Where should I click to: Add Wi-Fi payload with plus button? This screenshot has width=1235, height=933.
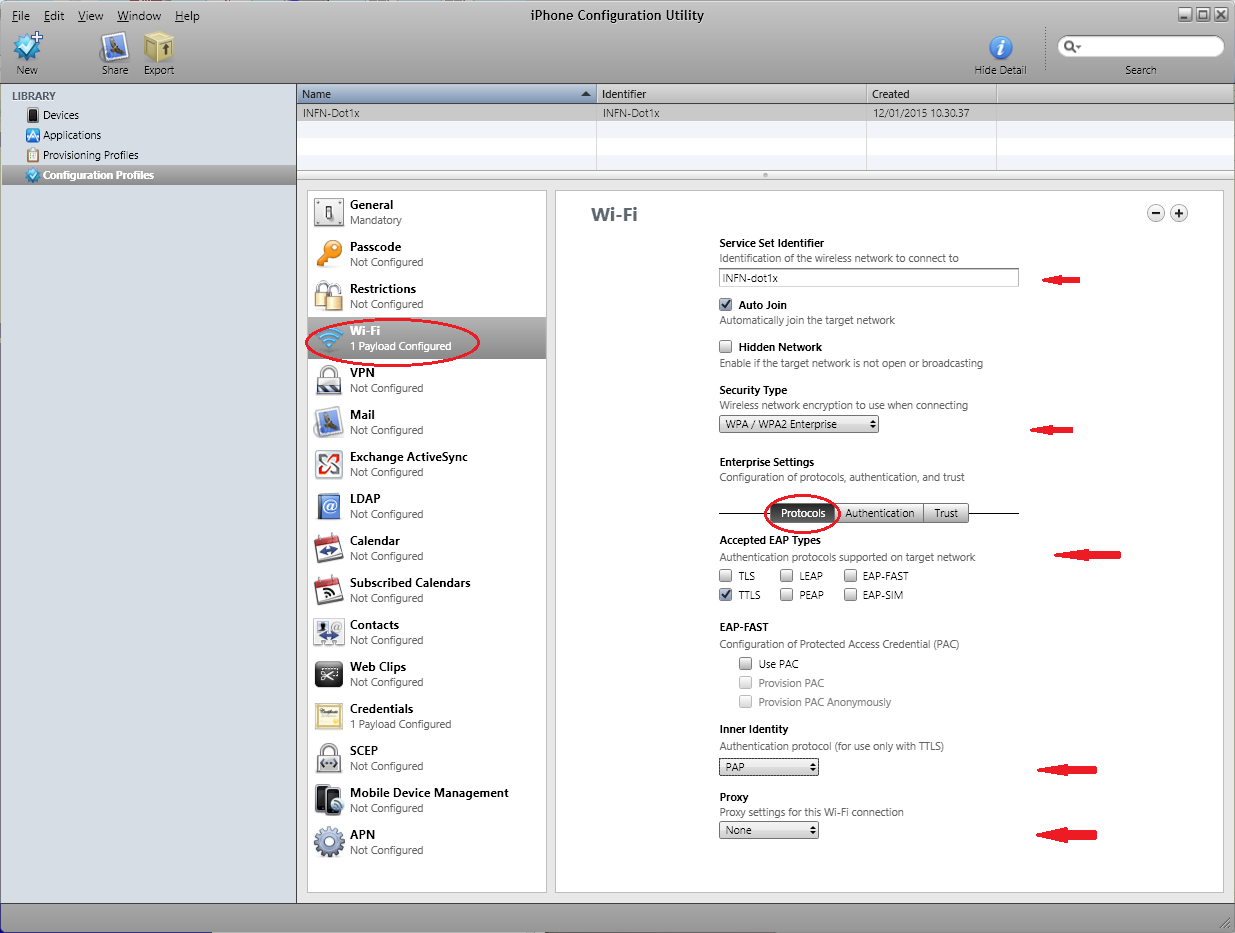click(x=1179, y=213)
